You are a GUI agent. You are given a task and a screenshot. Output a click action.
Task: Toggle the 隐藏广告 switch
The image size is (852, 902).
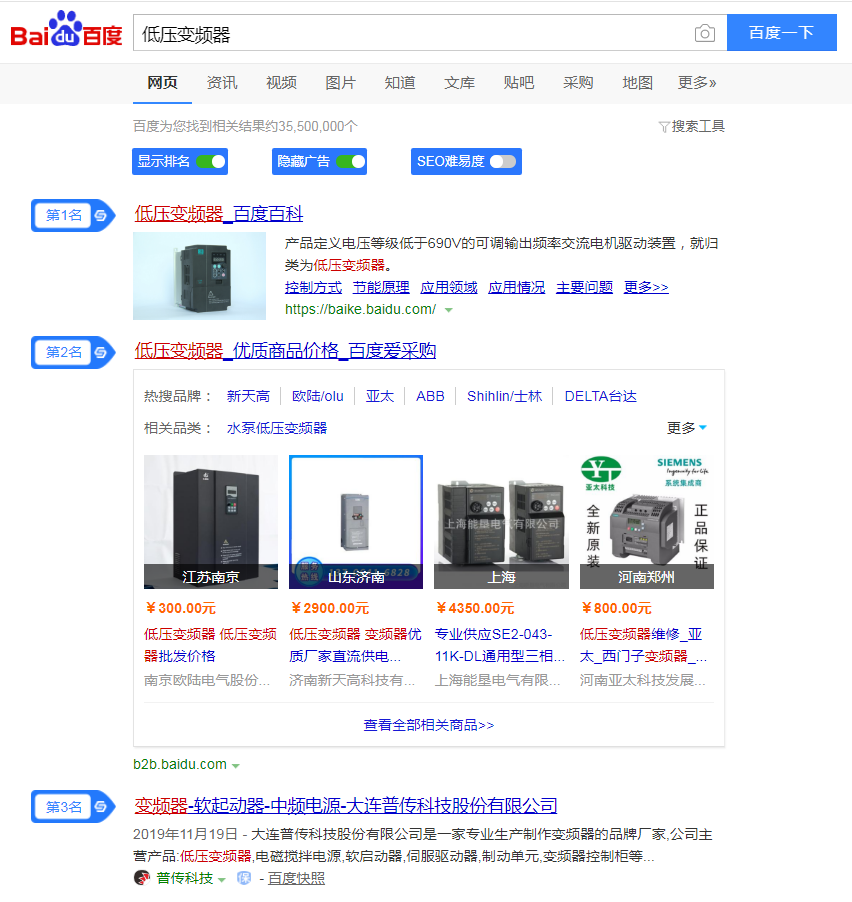351,162
